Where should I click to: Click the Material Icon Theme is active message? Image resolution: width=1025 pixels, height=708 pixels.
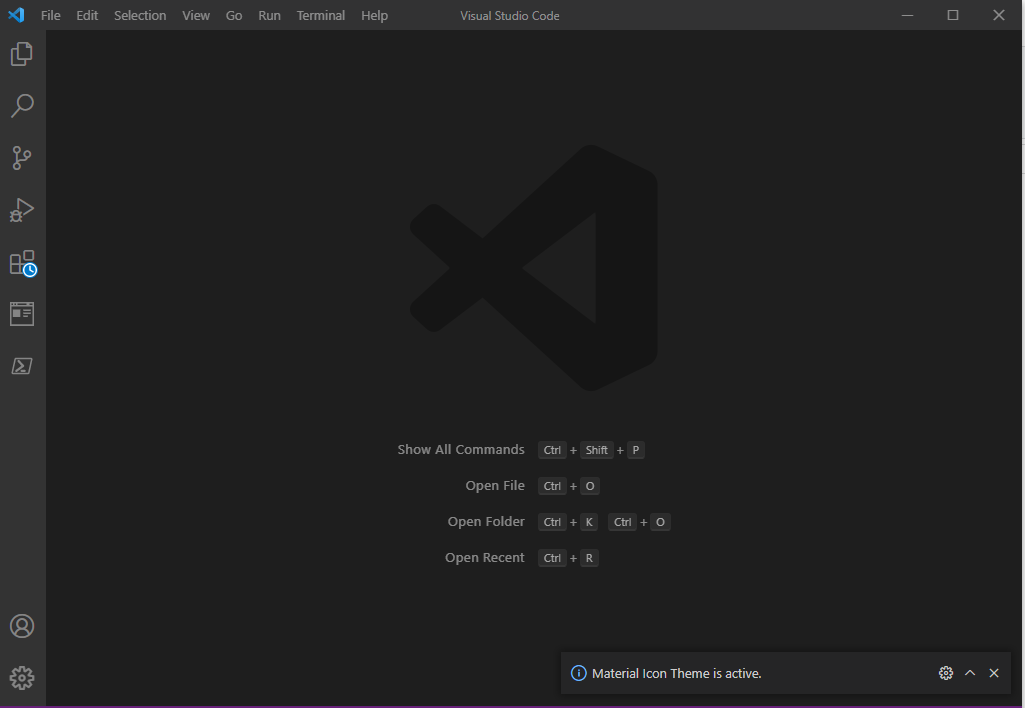[677, 673]
